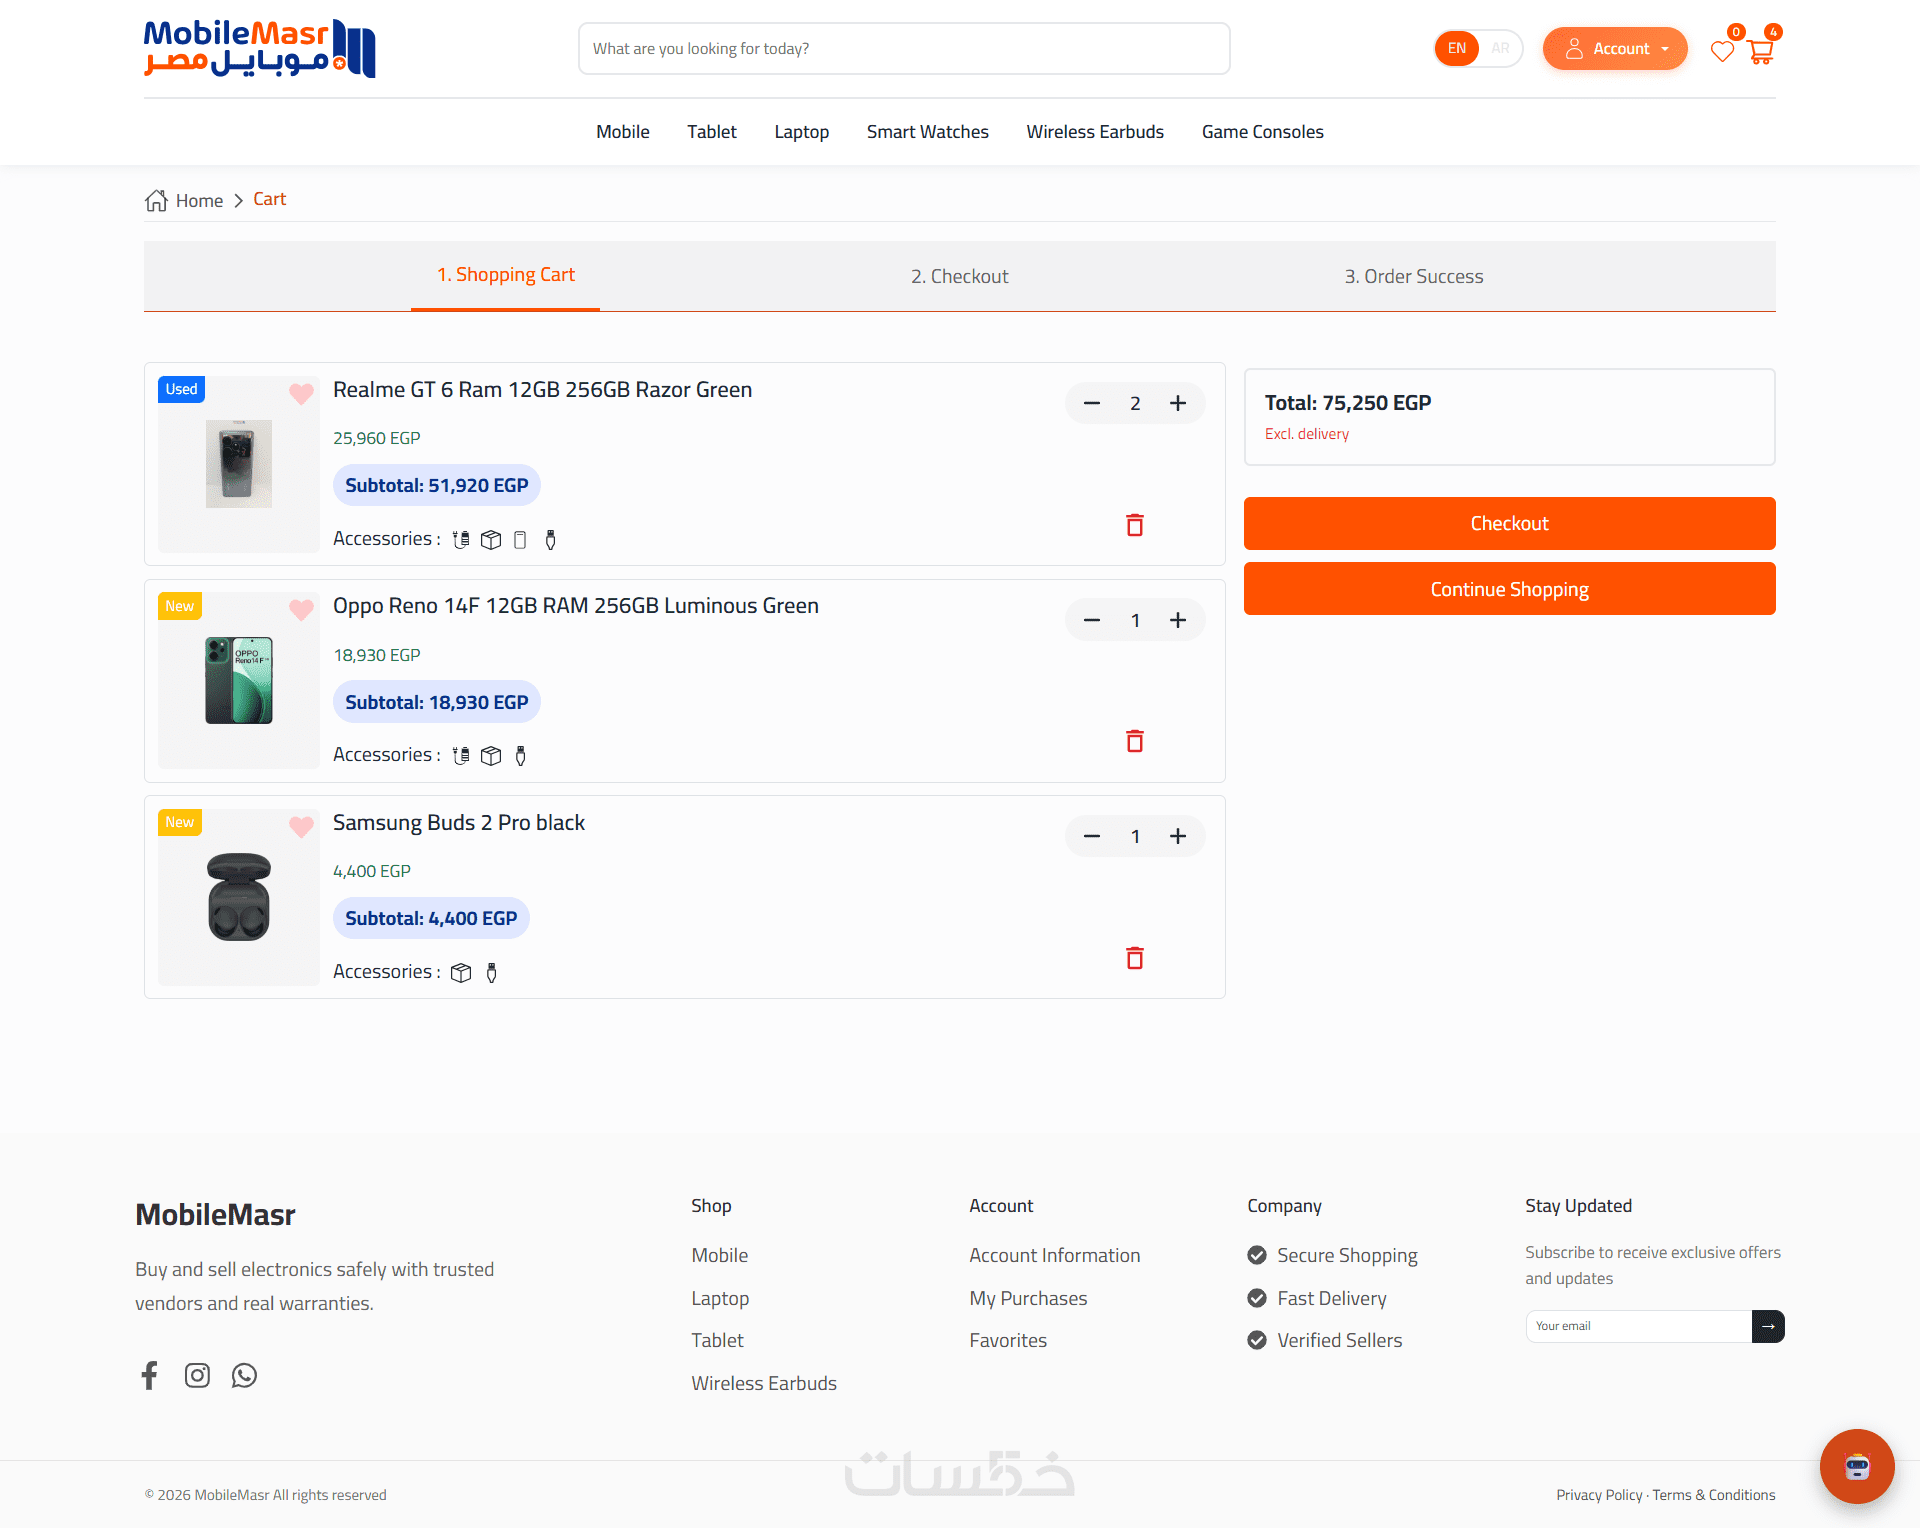1920x1528 pixels.
Task: Open WhatsApp contact icon
Action: pyautogui.click(x=244, y=1375)
